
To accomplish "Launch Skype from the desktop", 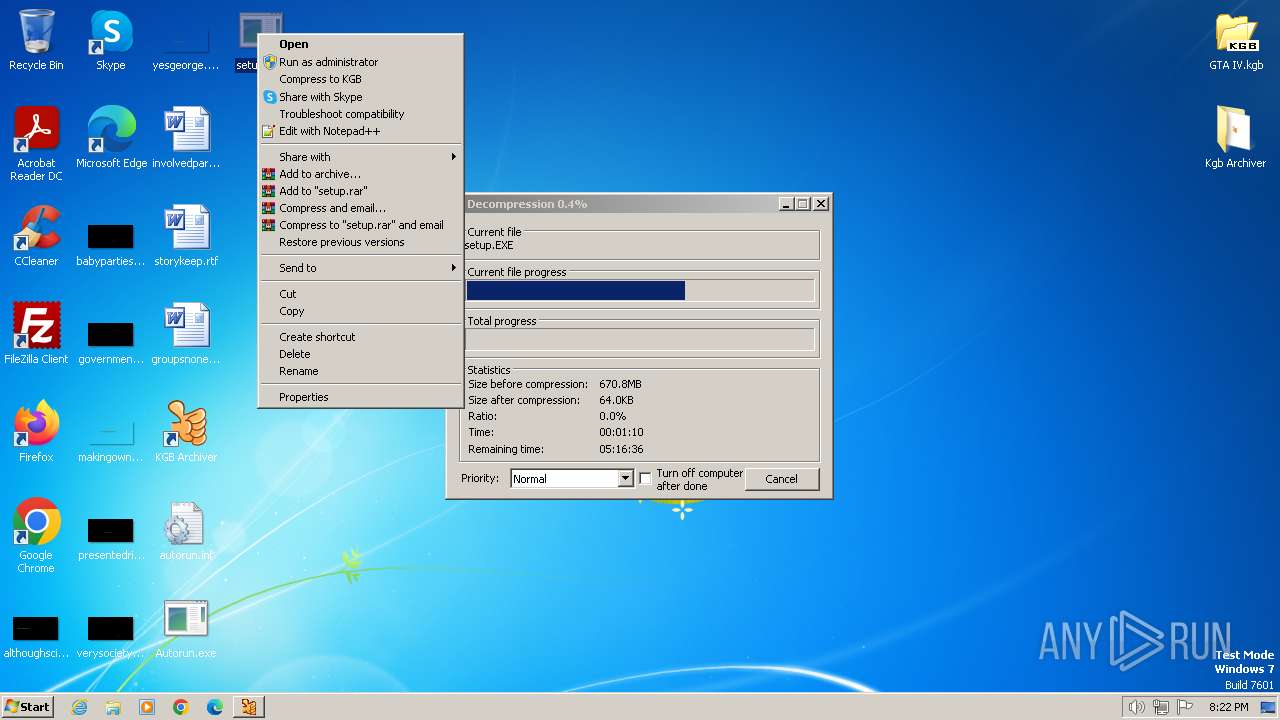I will coord(111,40).
